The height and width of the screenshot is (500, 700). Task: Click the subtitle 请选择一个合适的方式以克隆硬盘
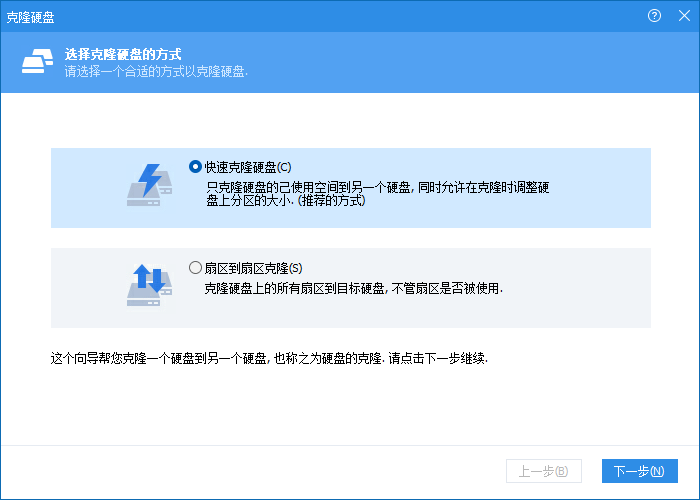click(156, 71)
